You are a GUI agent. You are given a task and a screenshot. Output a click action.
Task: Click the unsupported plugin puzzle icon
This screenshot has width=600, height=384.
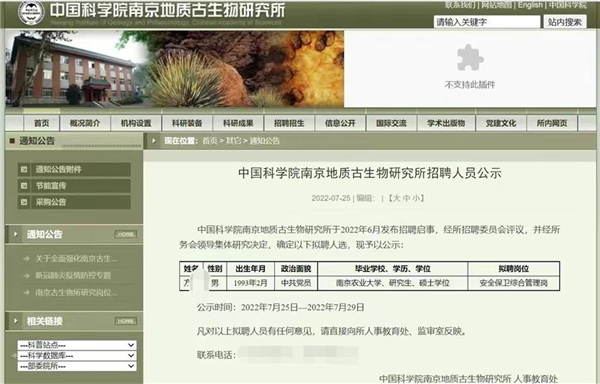pos(470,57)
